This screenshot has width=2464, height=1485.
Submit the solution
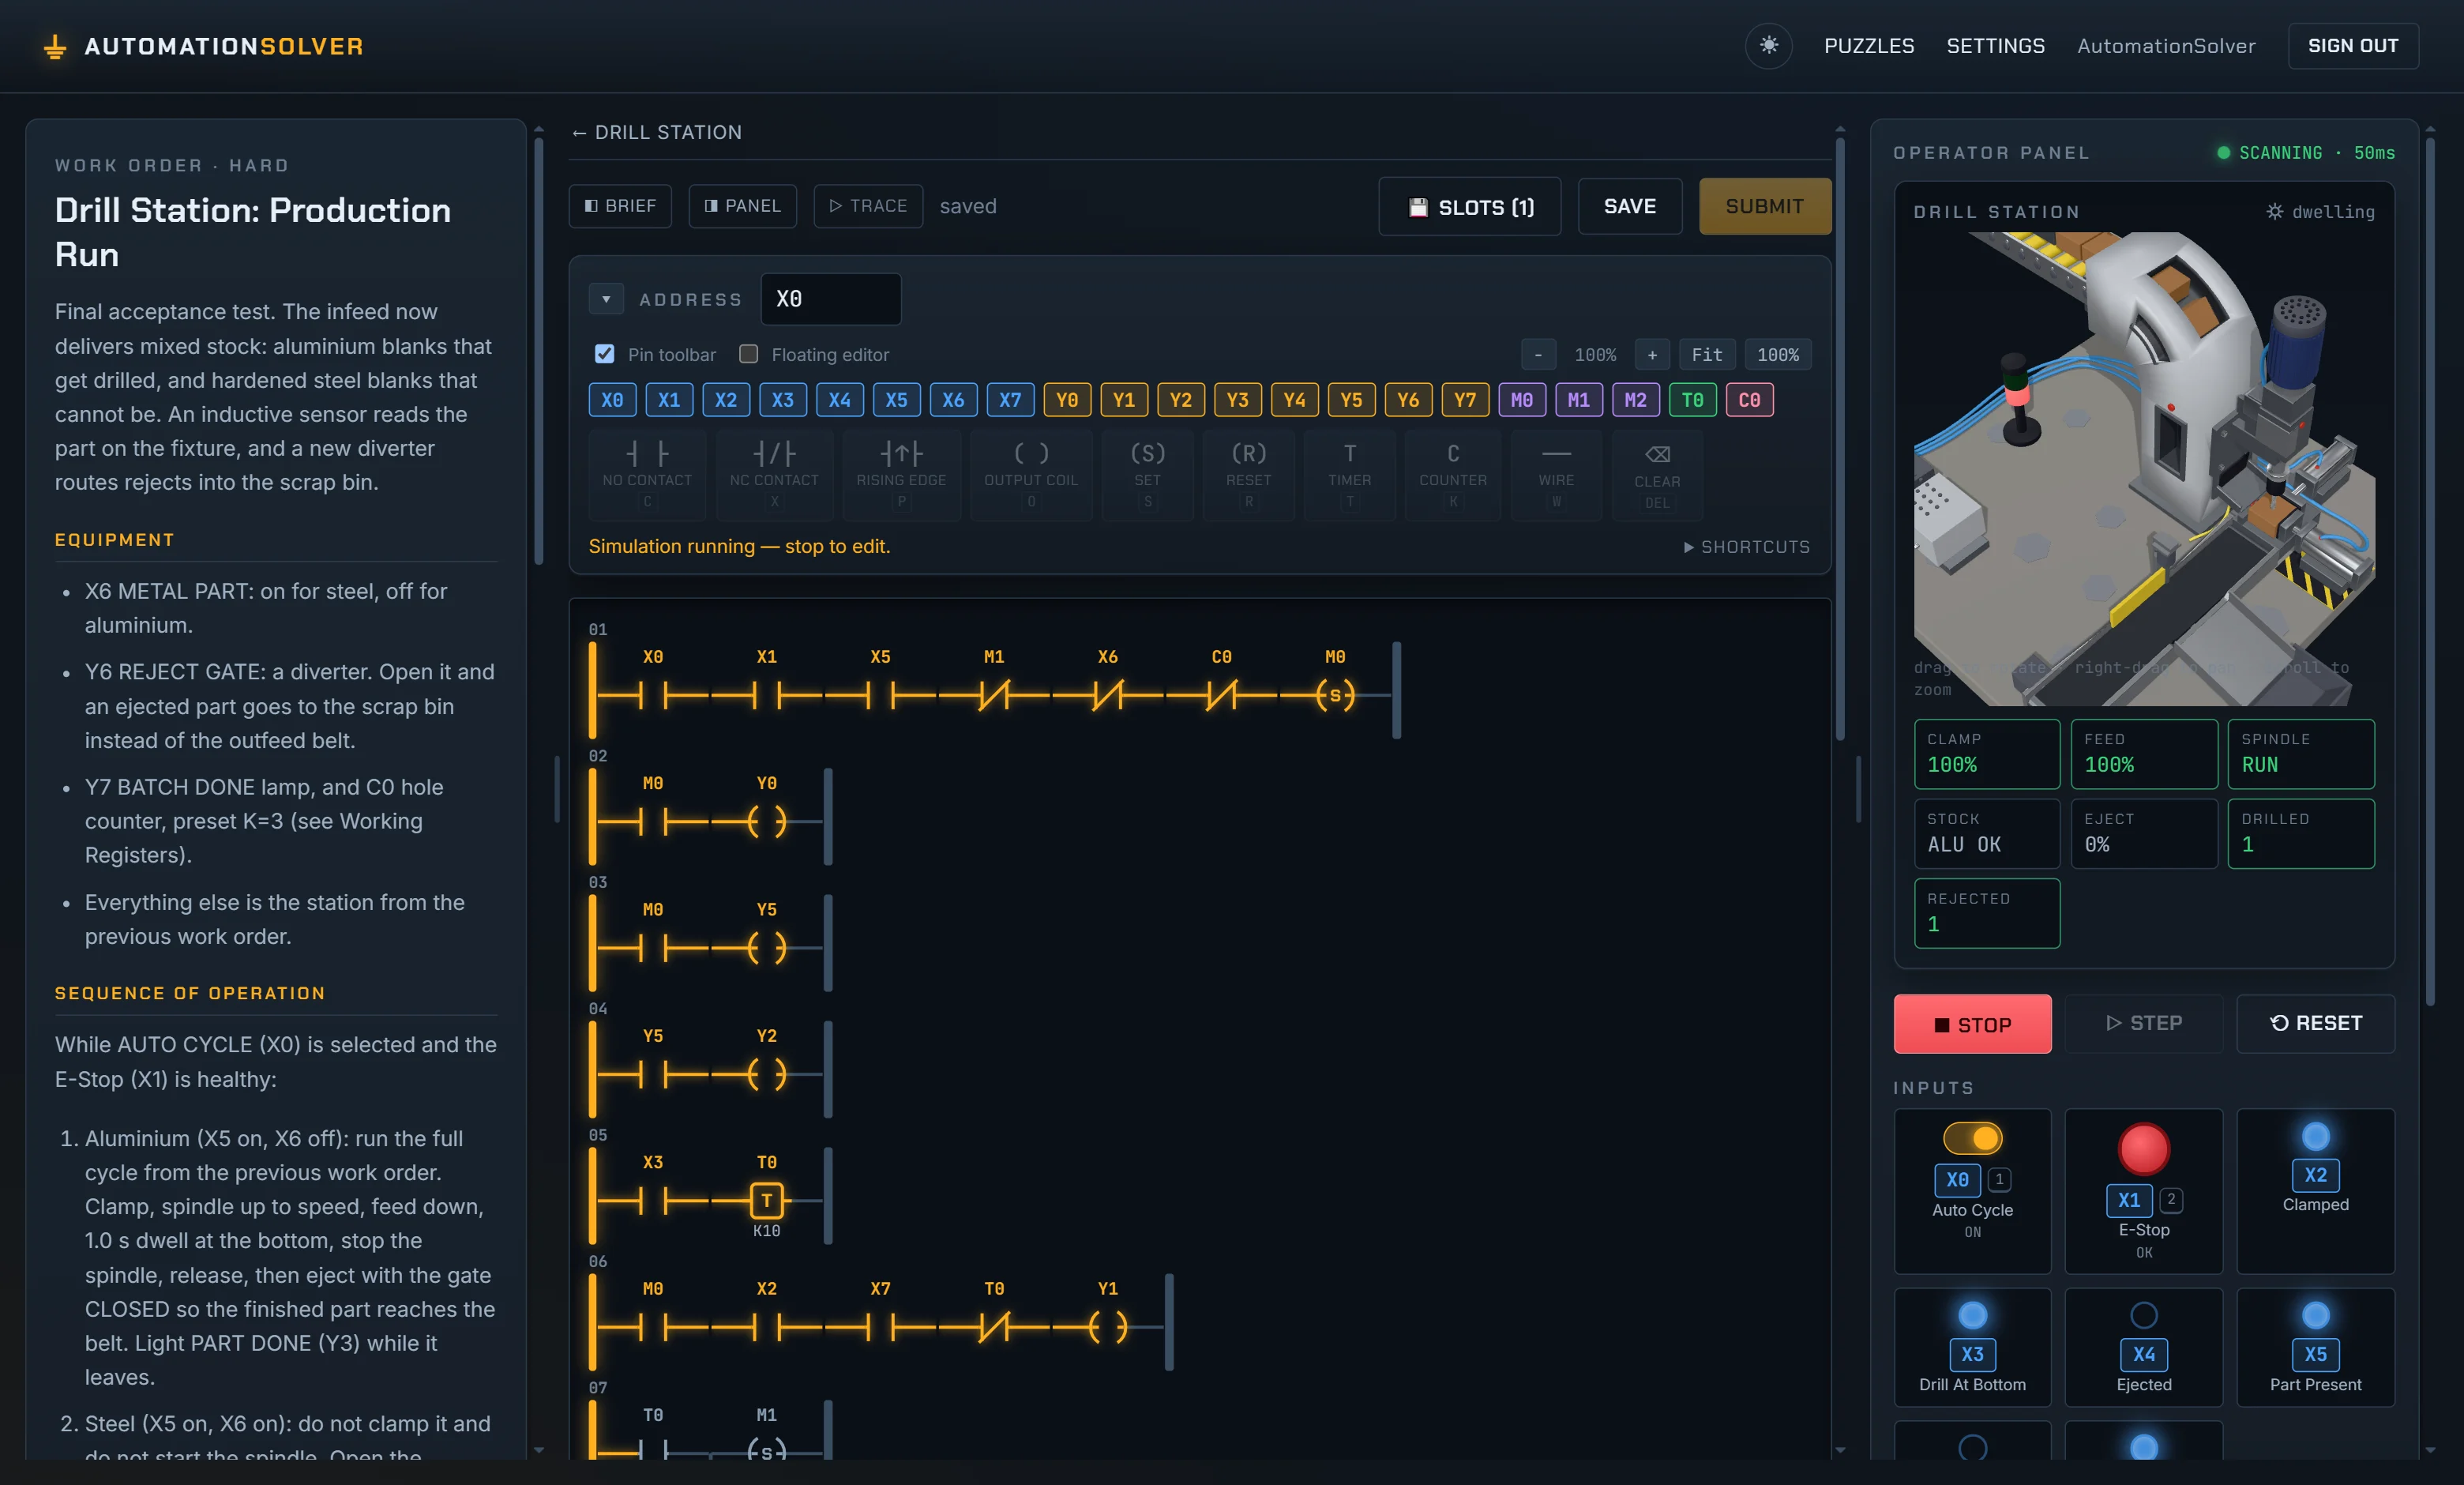tap(1764, 206)
